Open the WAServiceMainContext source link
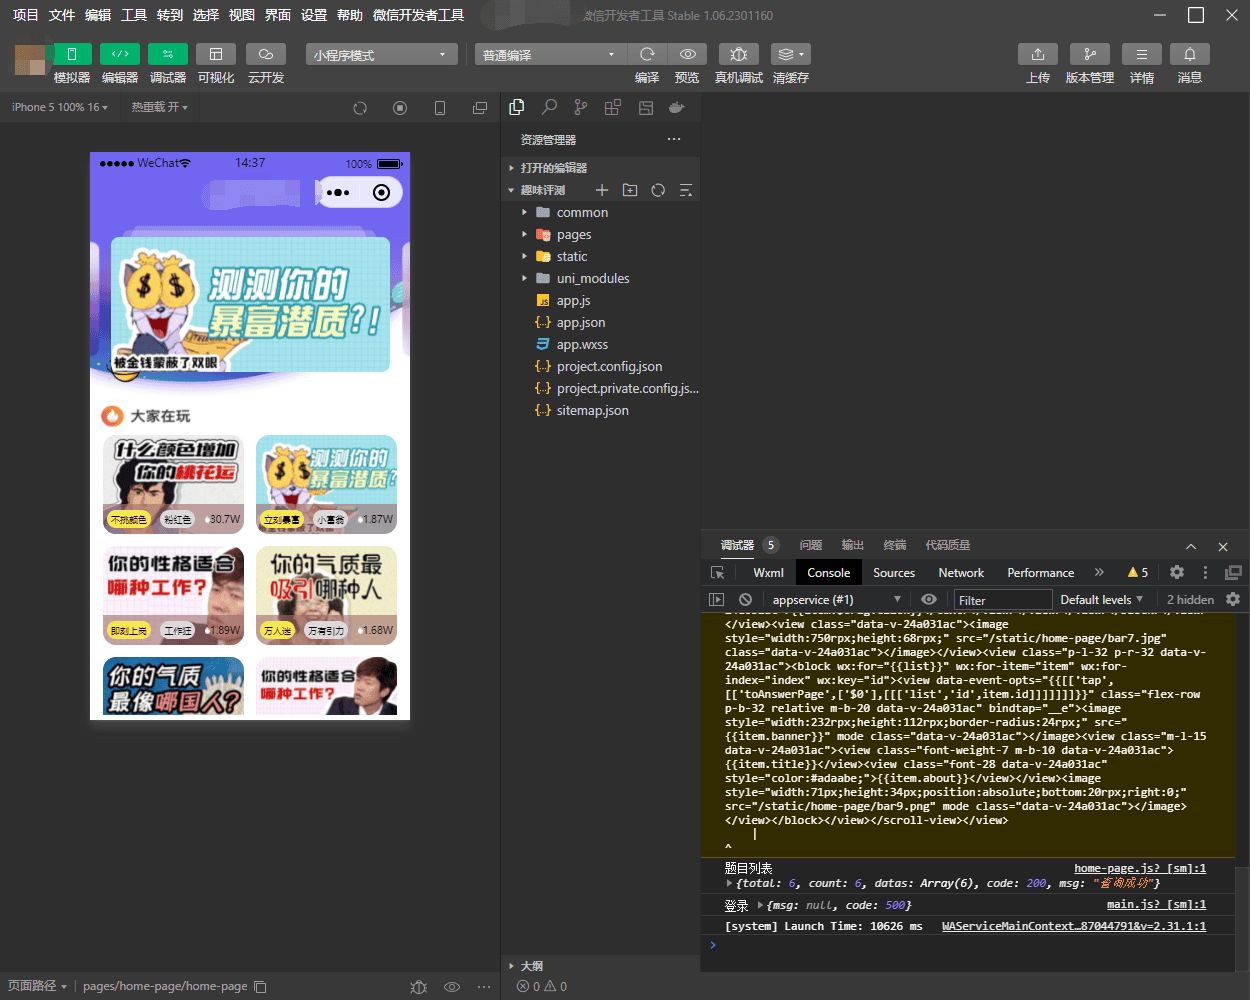 coord(1074,926)
